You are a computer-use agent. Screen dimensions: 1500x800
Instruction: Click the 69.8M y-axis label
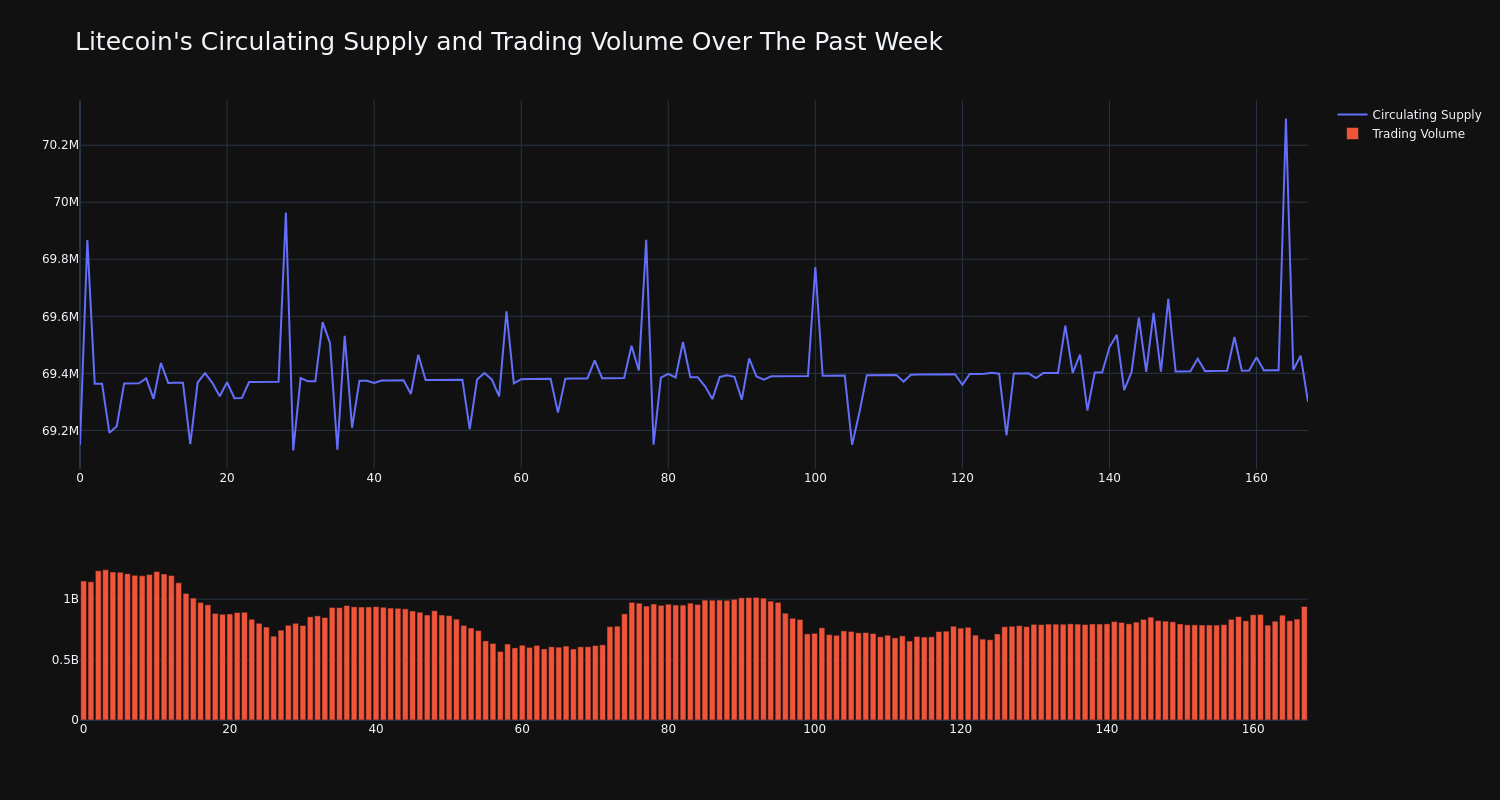click(60, 259)
